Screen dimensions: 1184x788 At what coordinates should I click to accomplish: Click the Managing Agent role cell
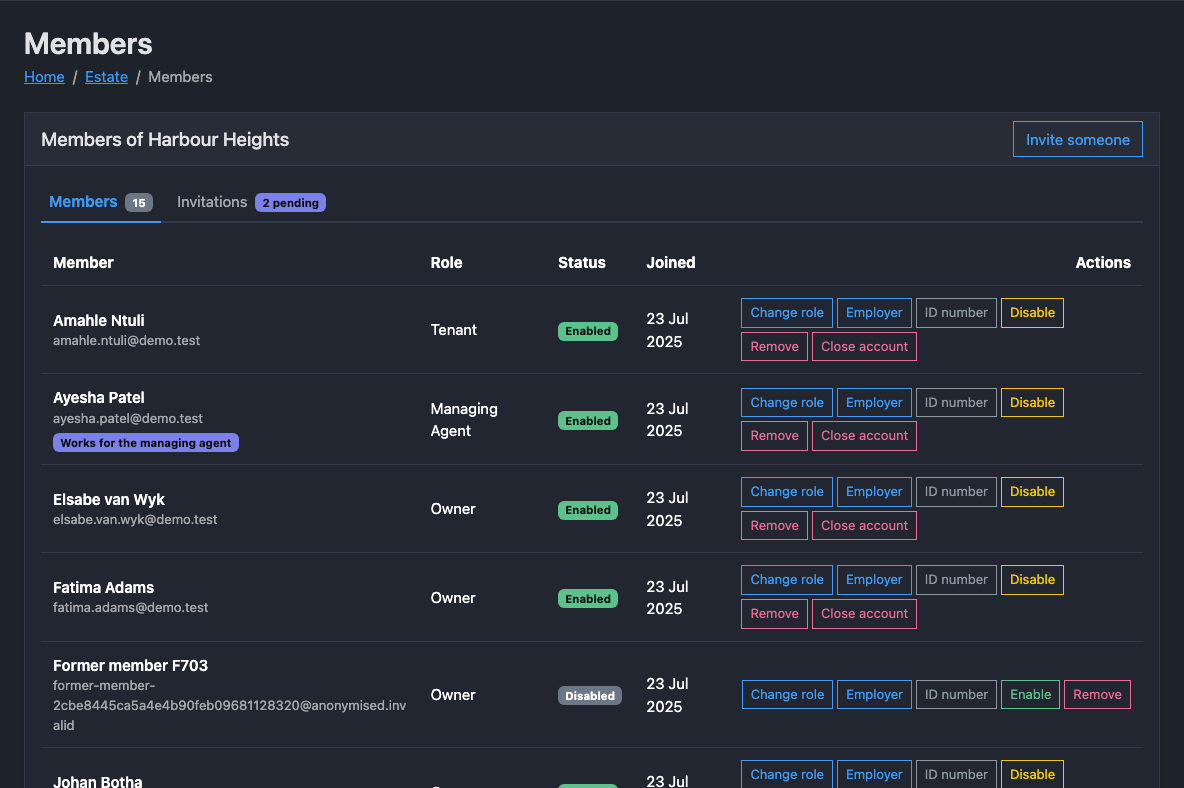click(x=464, y=420)
